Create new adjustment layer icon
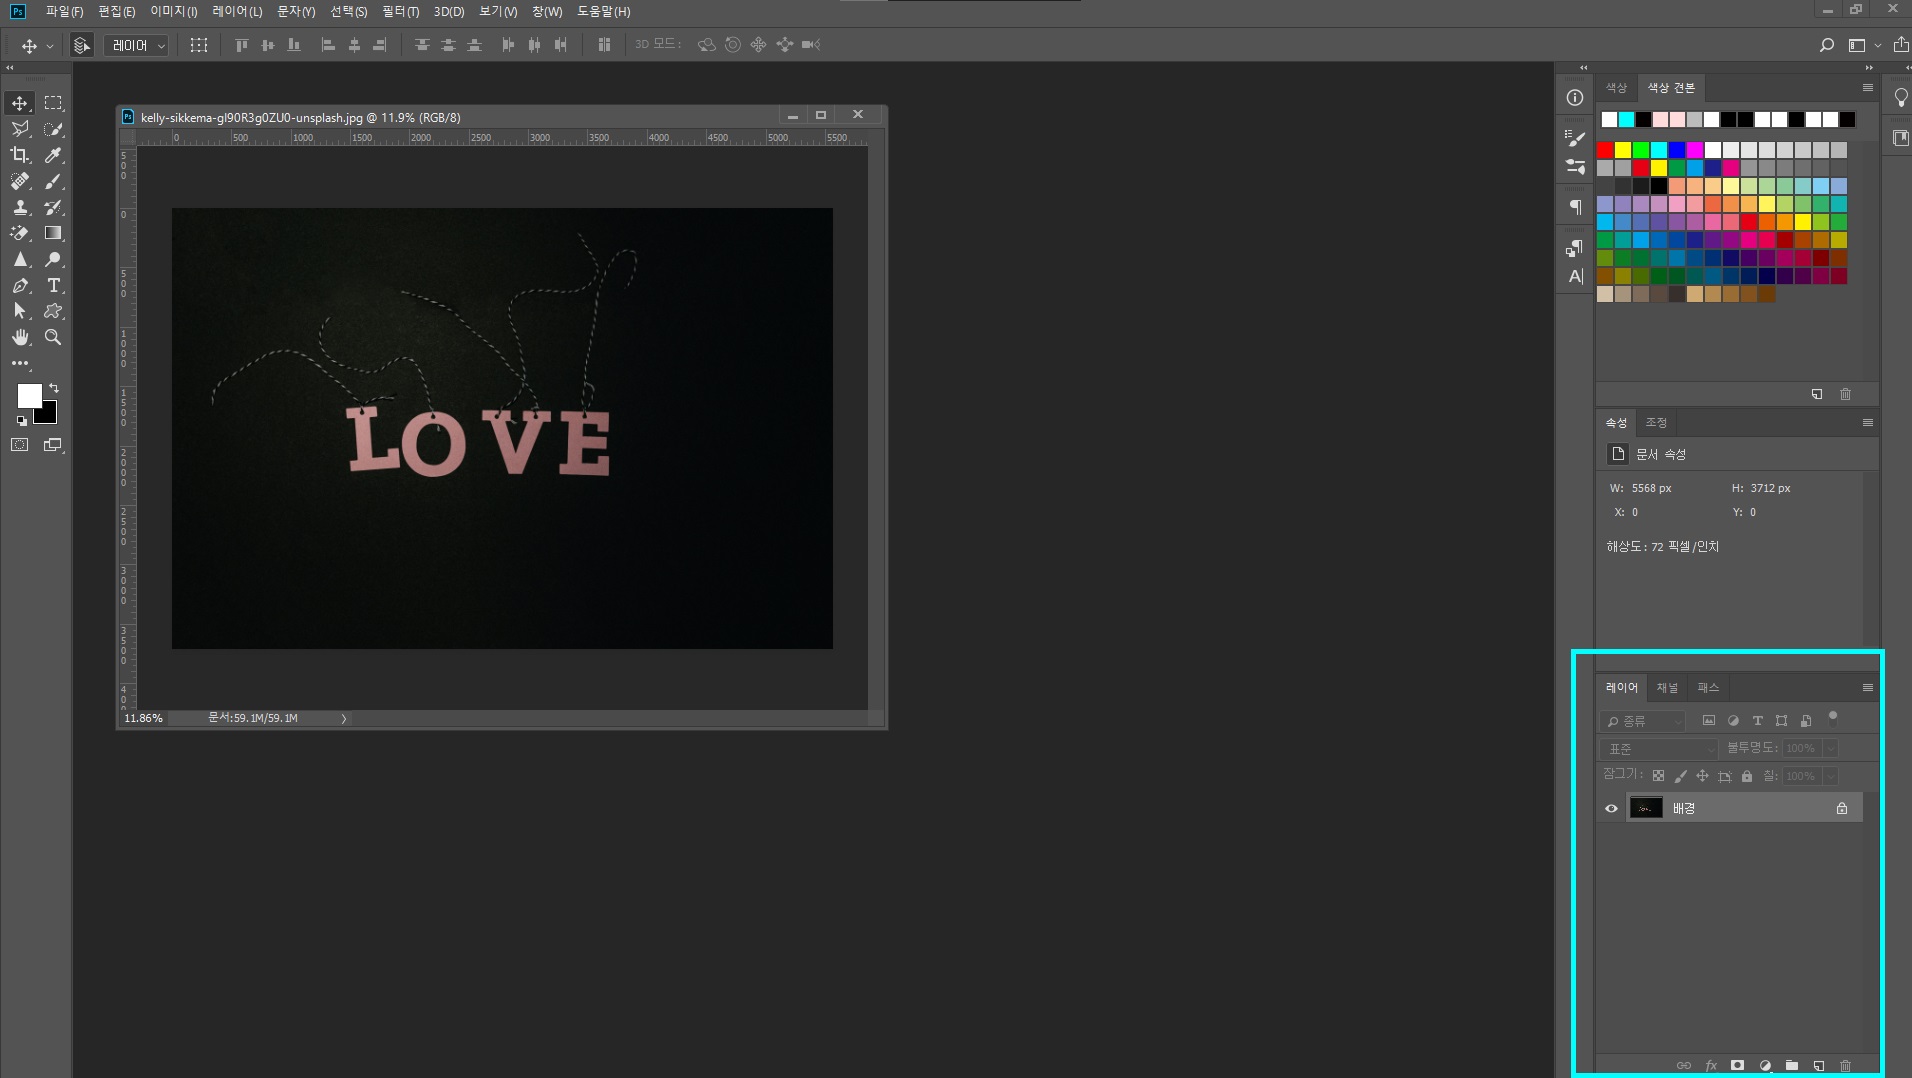This screenshot has width=1912, height=1078. [x=1765, y=1065]
